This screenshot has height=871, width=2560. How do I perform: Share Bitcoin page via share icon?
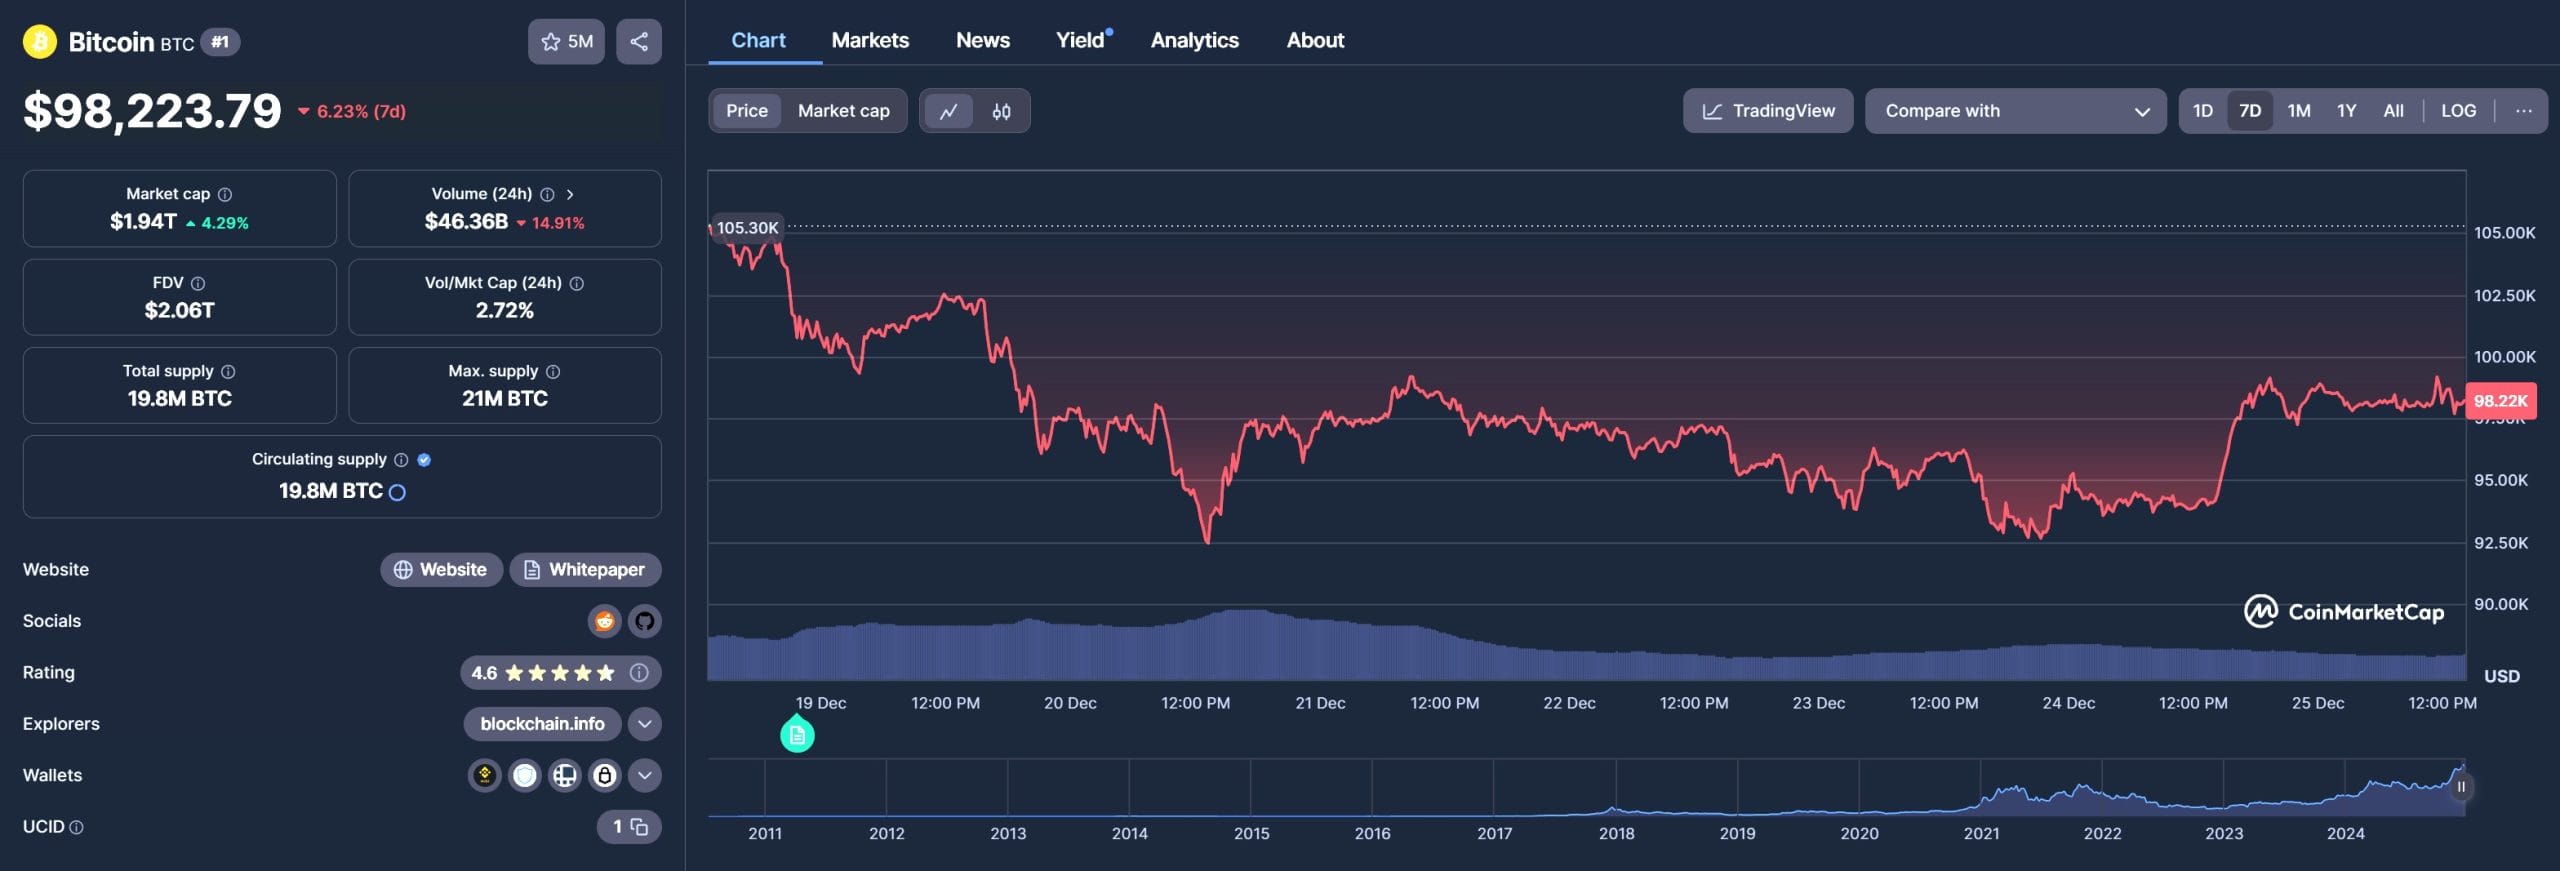pyautogui.click(x=639, y=41)
